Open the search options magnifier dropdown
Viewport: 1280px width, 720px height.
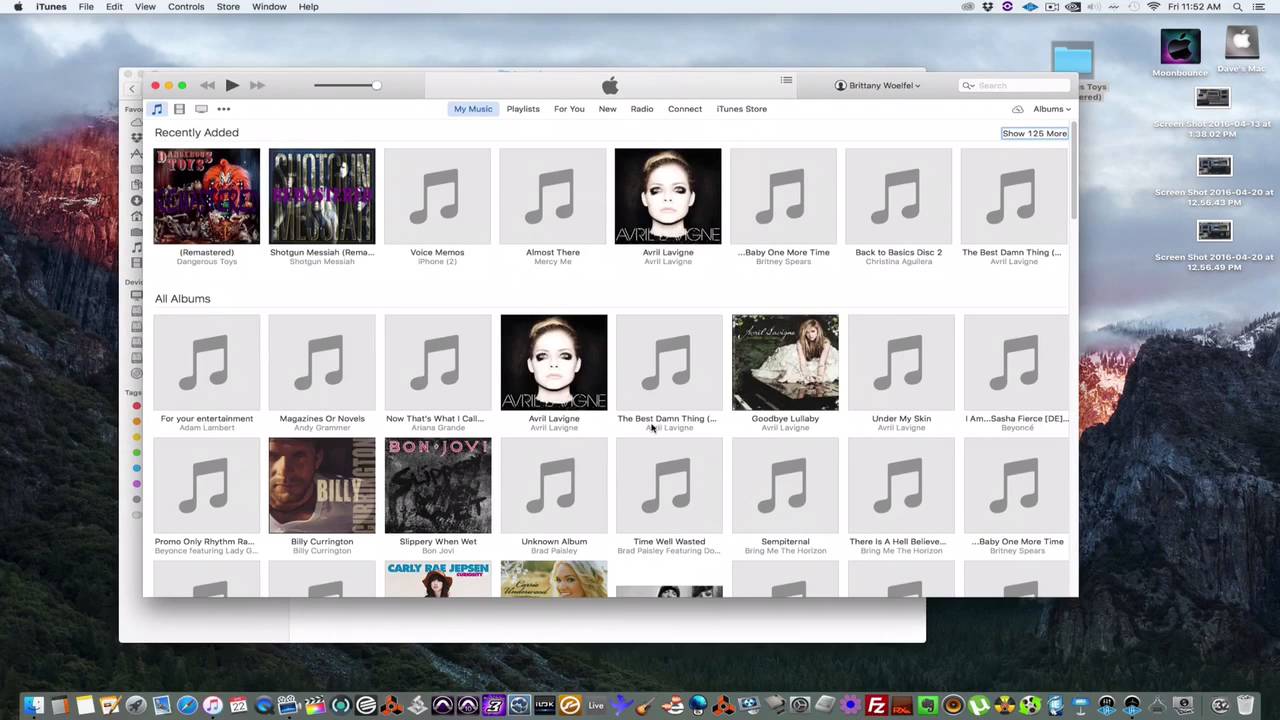(968, 86)
